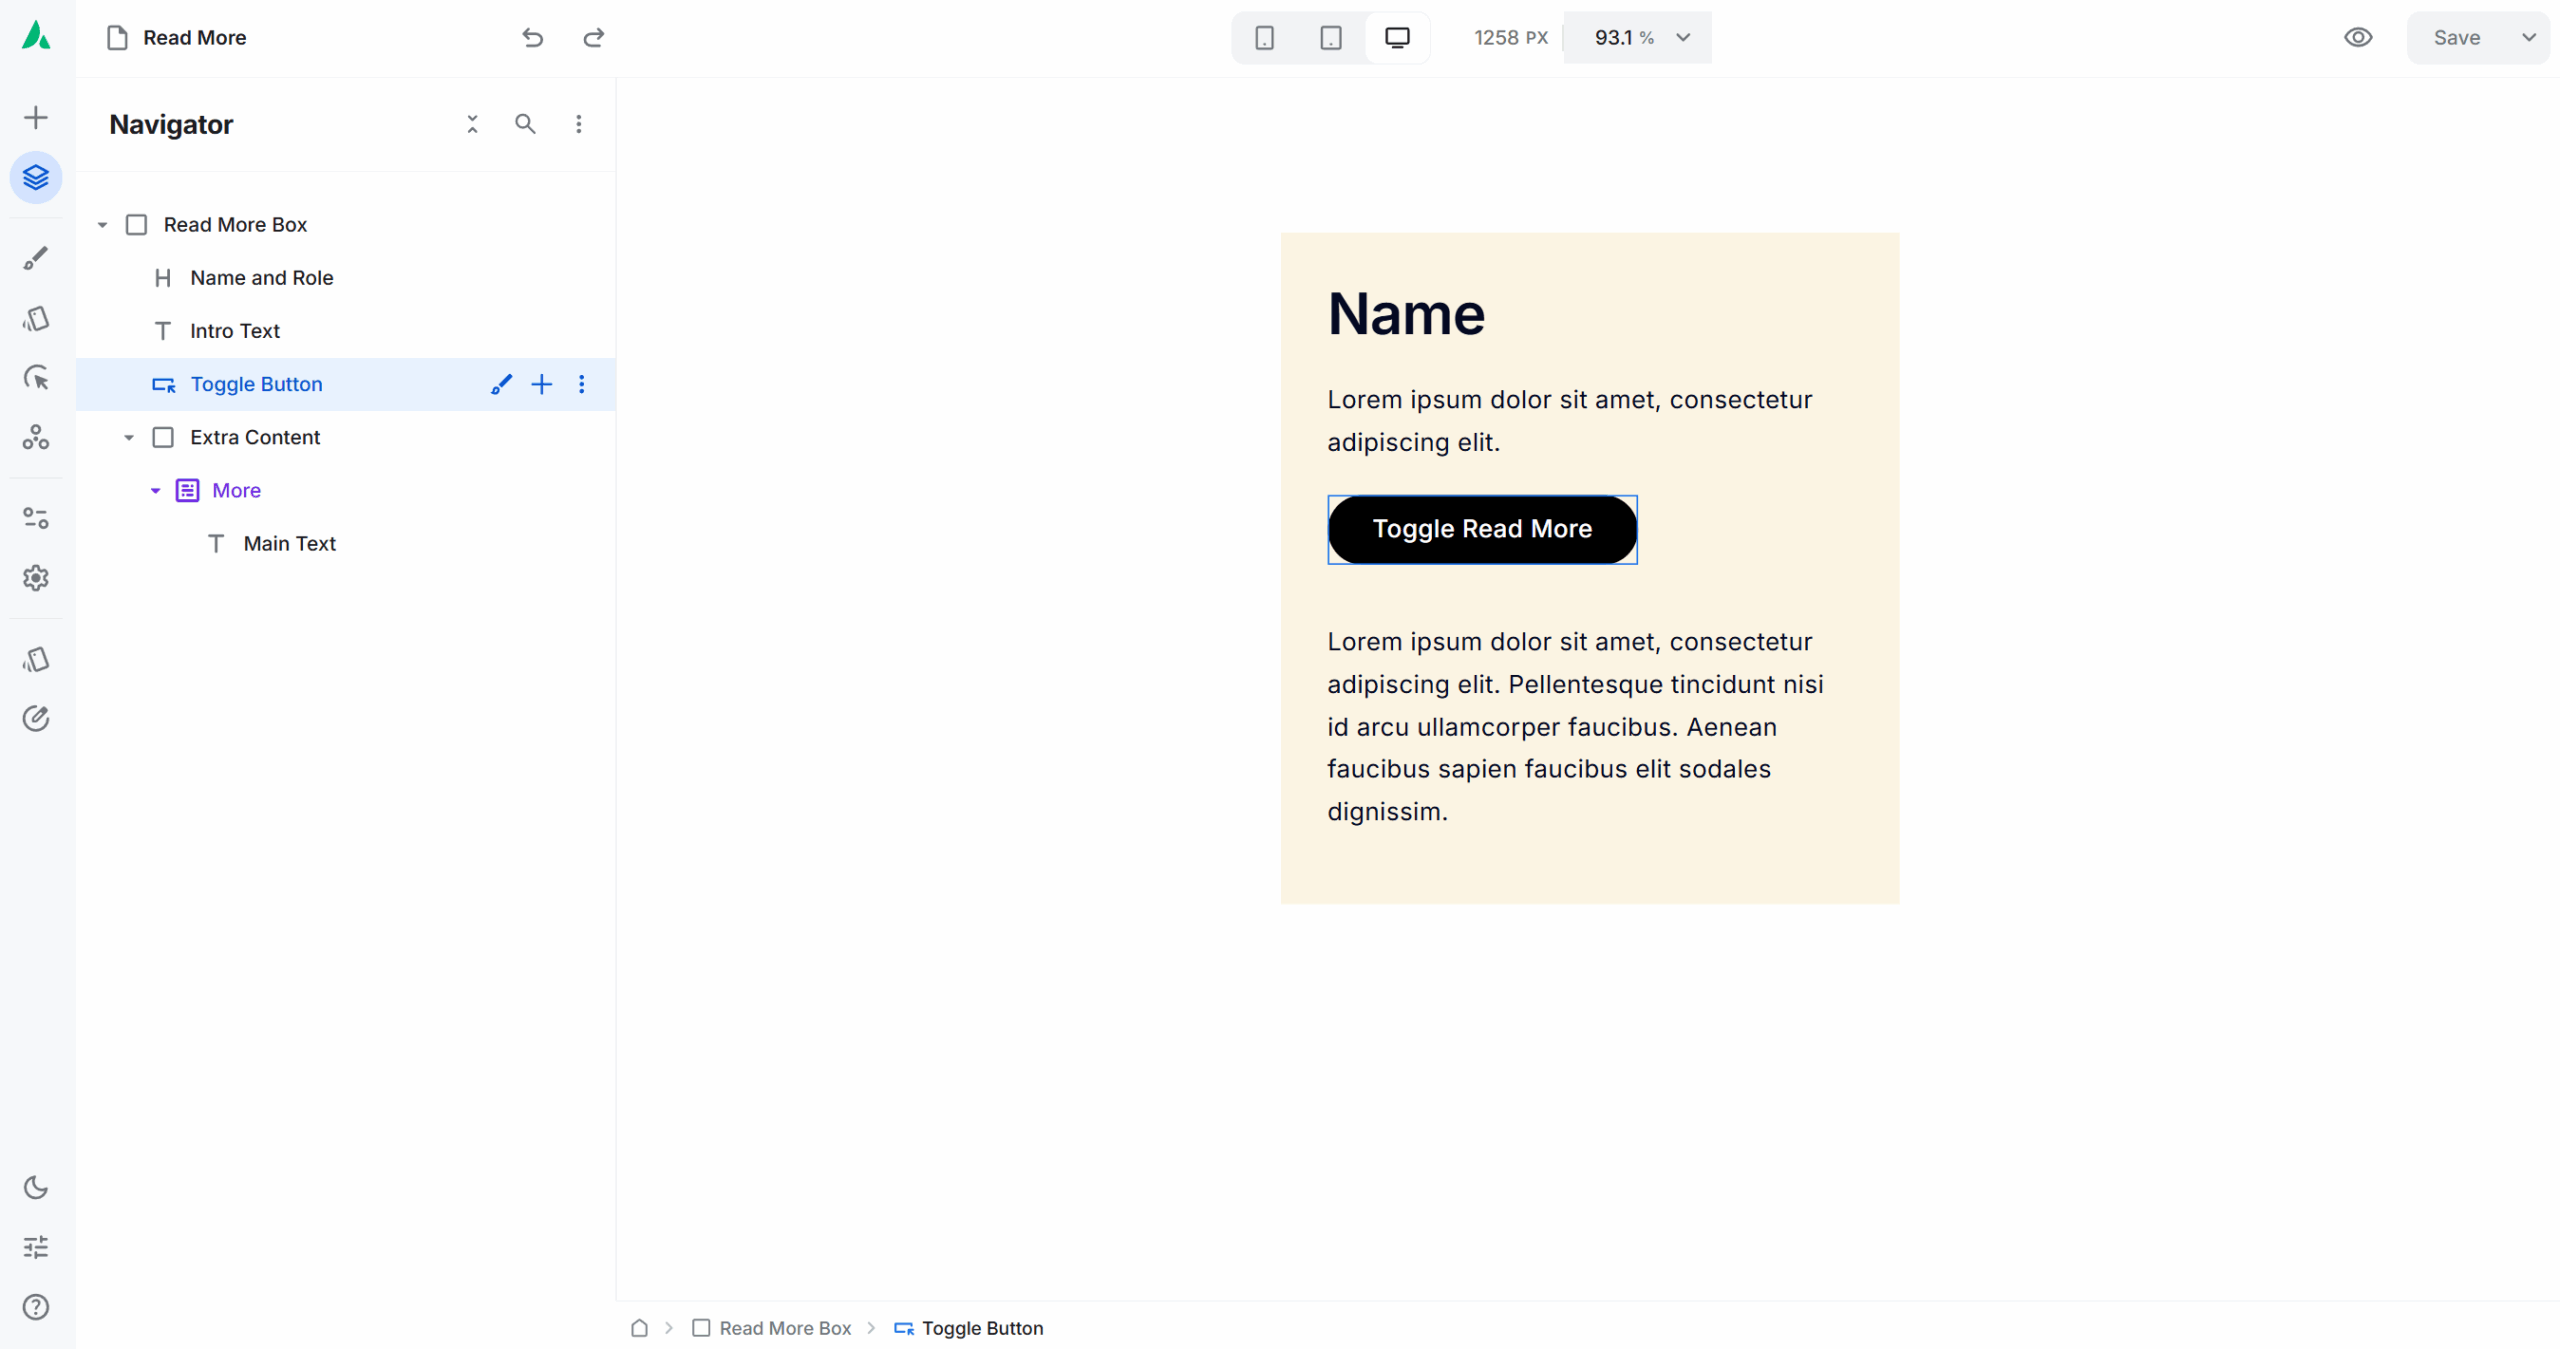Image resolution: width=2560 pixels, height=1349 pixels.
Task: Switch to mobile viewport
Action: (1264, 37)
